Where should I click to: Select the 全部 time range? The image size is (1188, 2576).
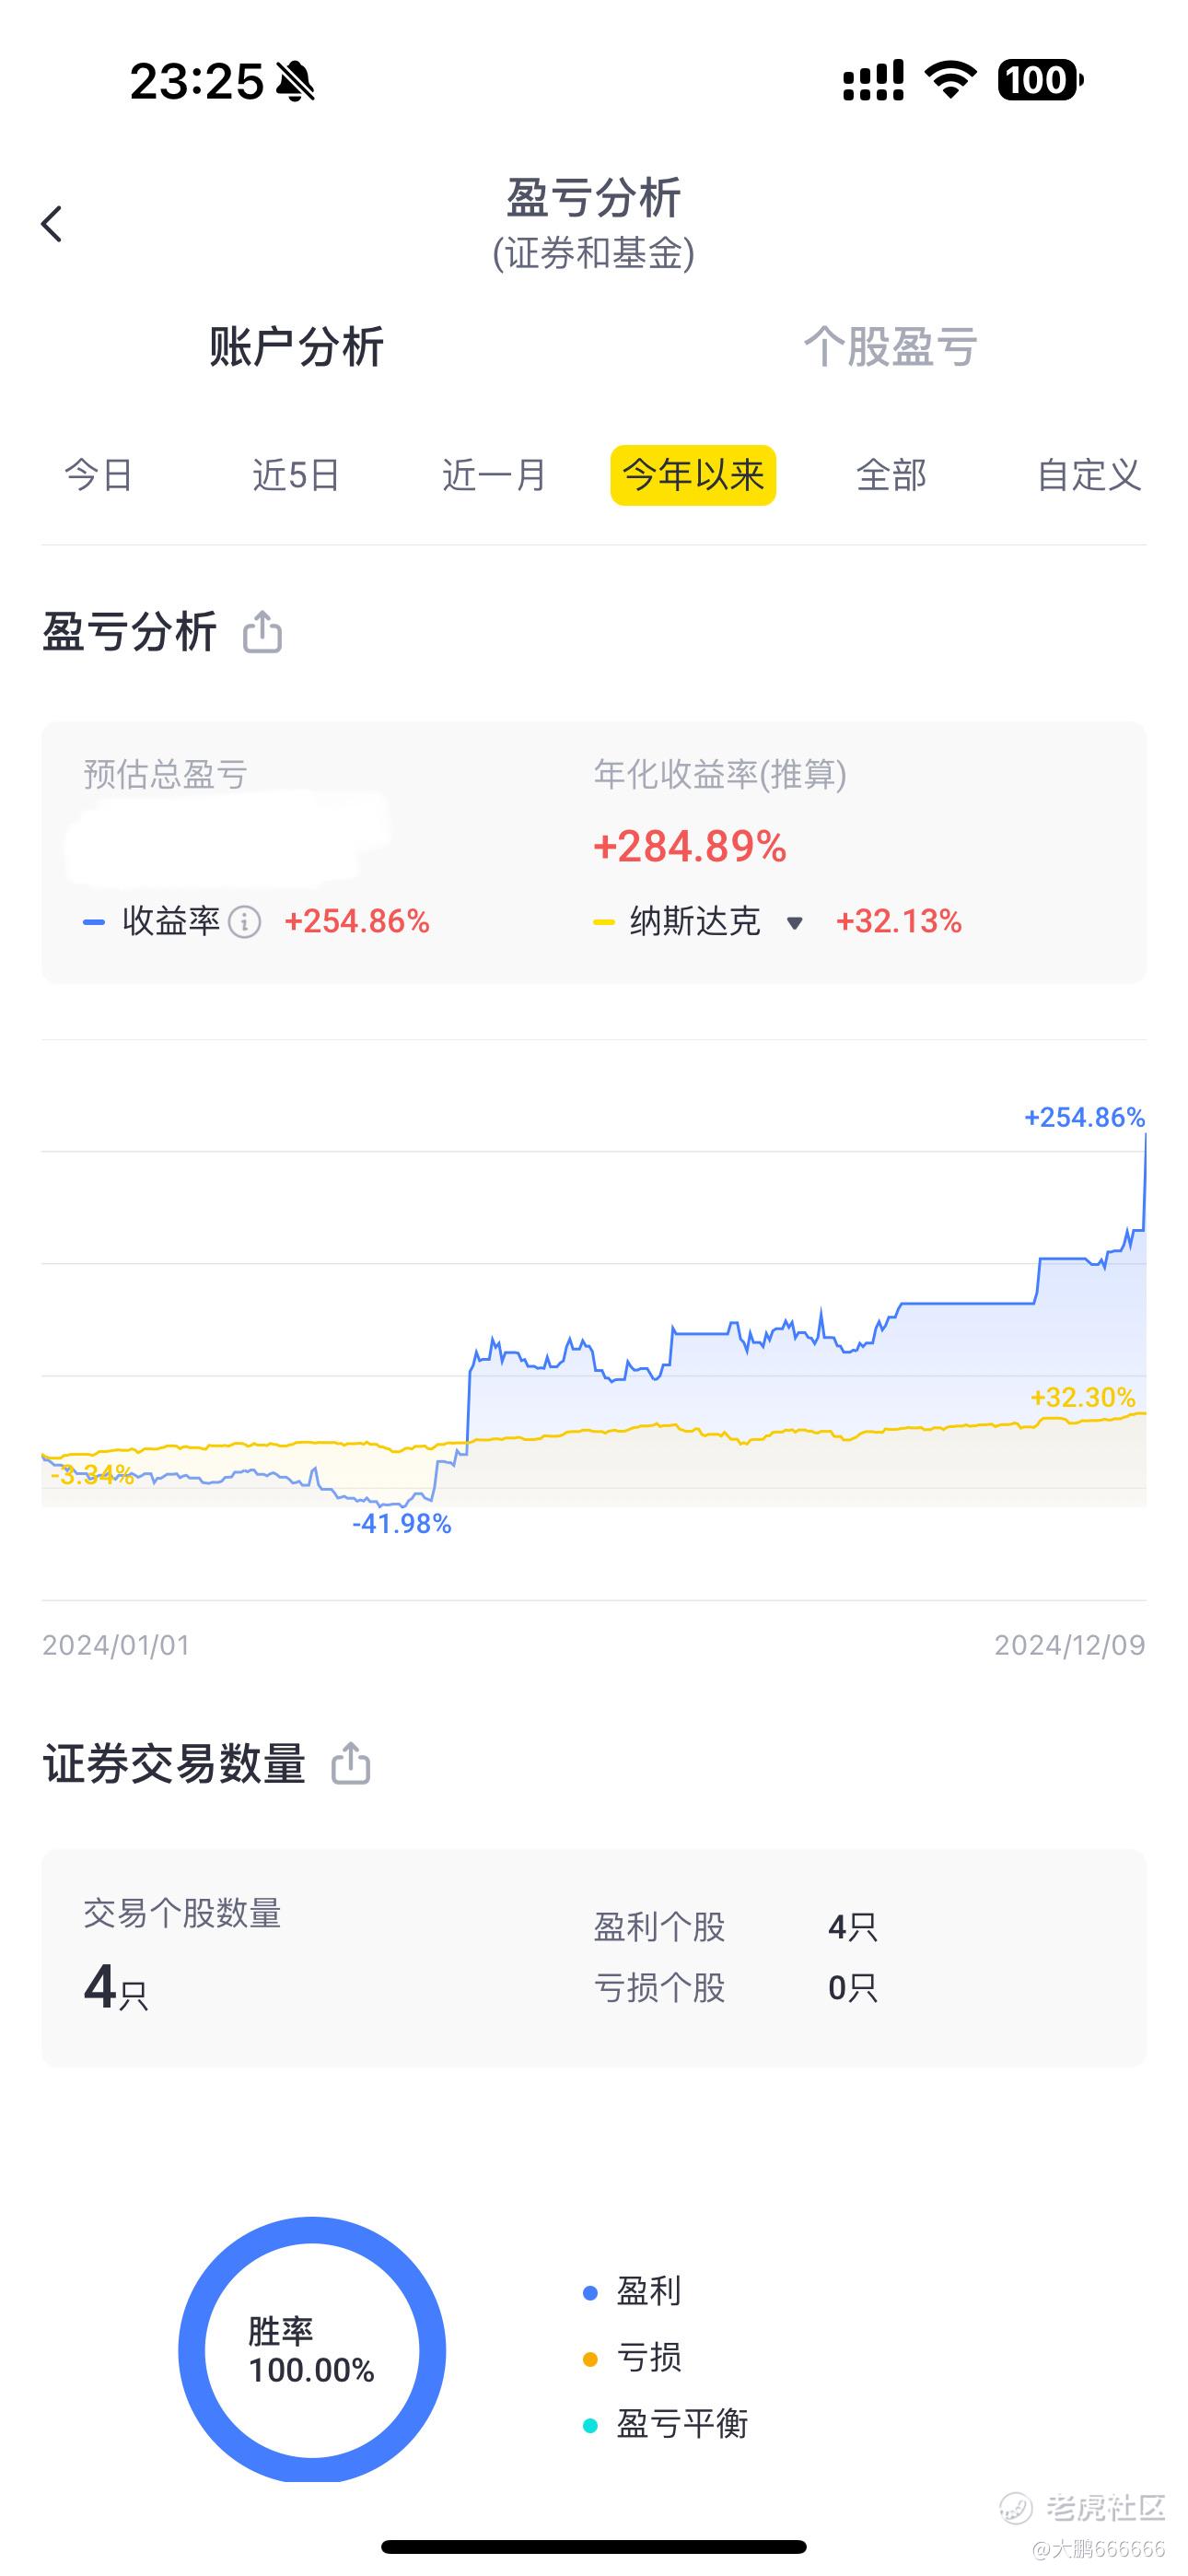tap(891, 475)
